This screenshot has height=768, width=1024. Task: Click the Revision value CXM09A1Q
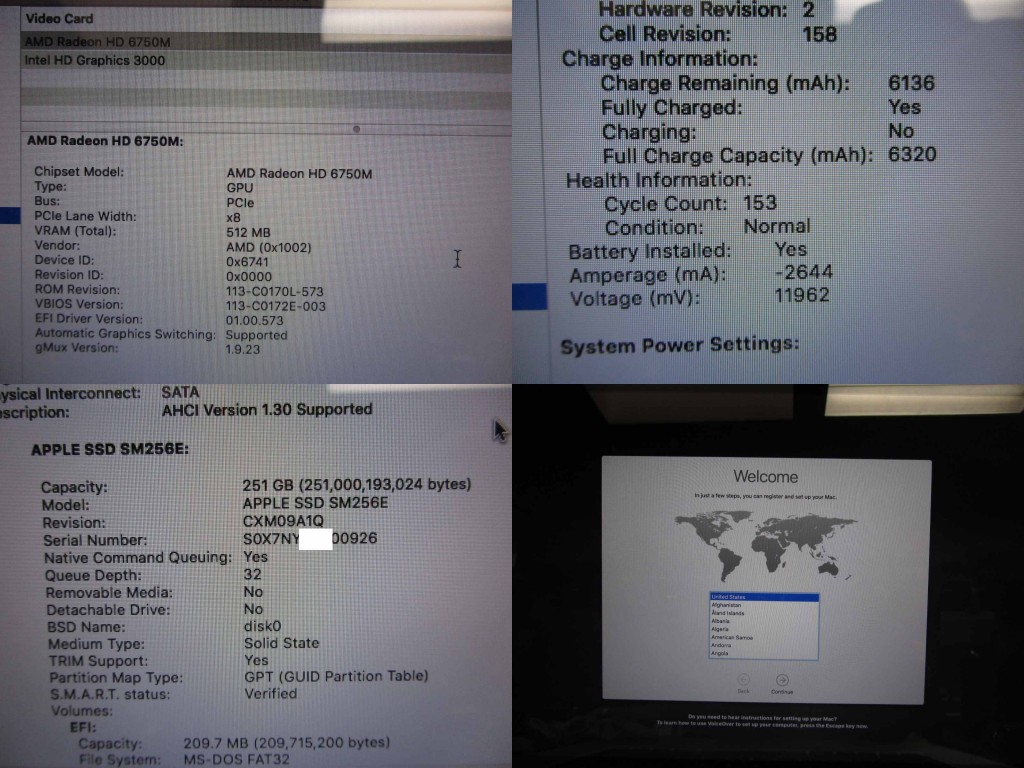click(283, 520)
